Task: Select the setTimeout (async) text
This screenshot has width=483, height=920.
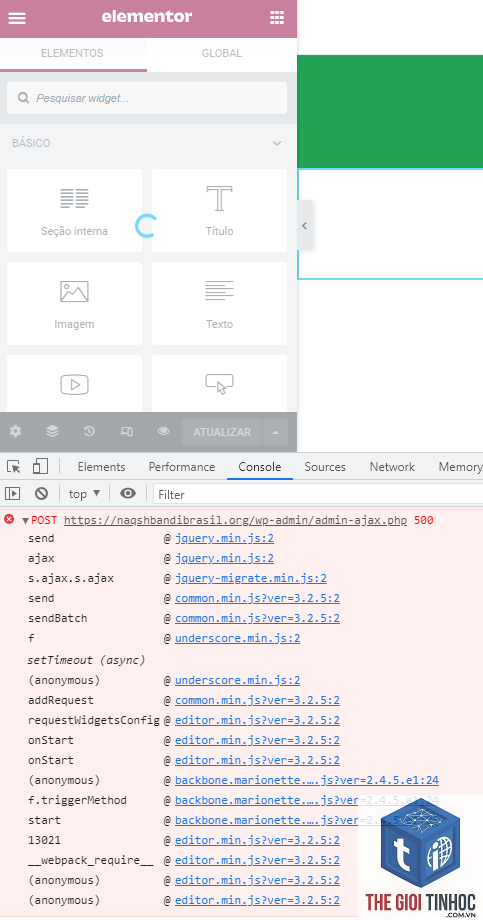Action: (x=86, y=660)
